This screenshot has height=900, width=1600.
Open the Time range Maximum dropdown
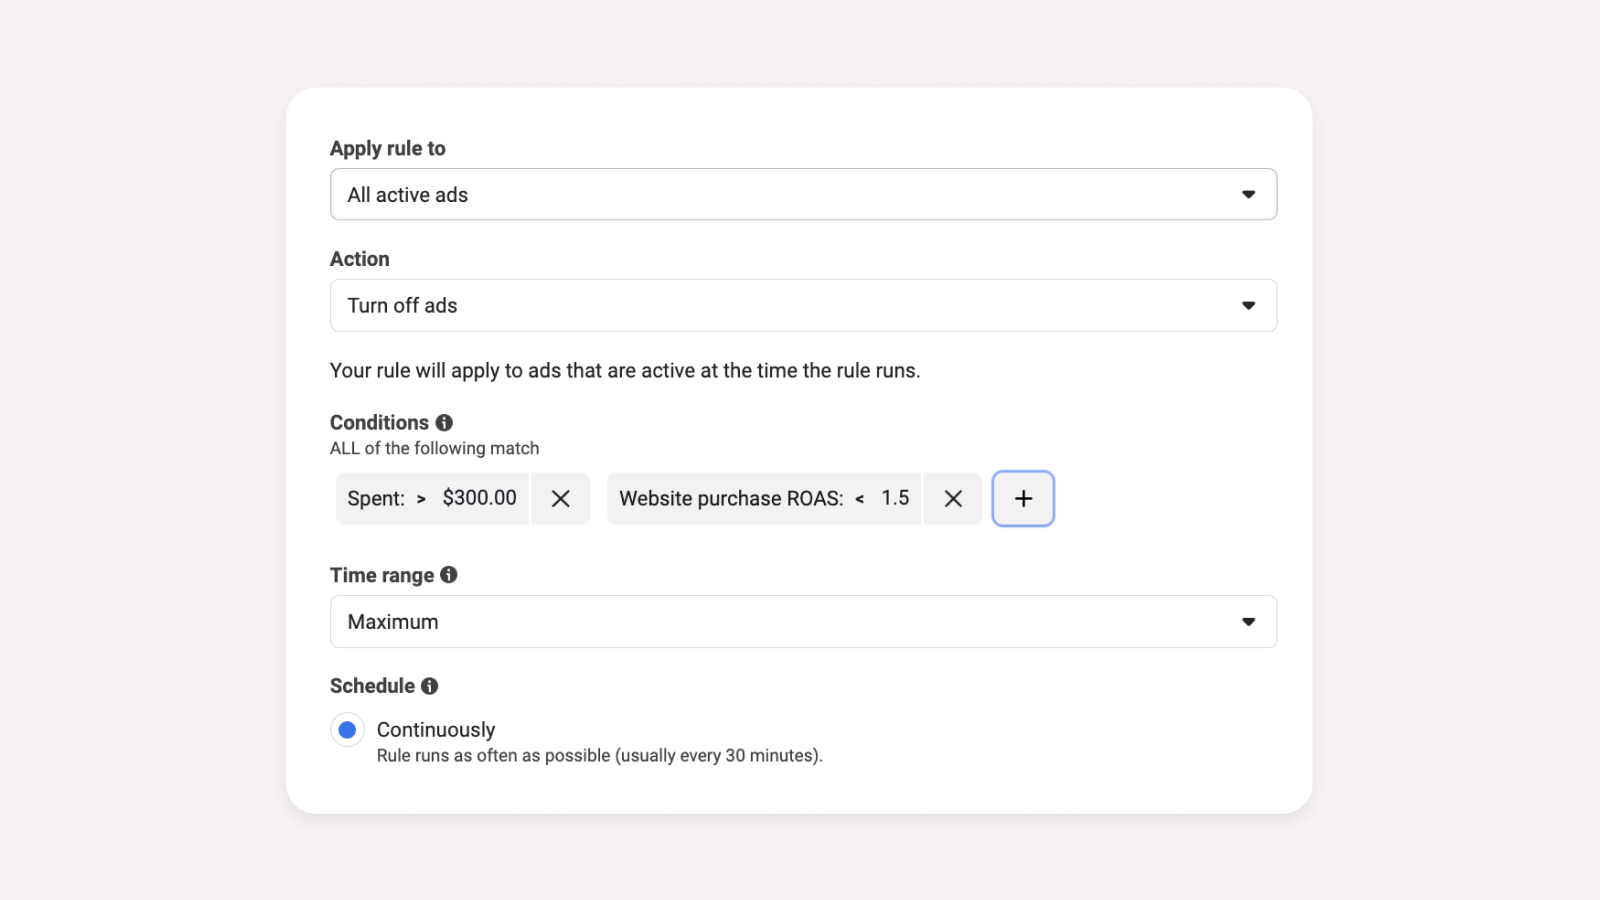[803, 621]
